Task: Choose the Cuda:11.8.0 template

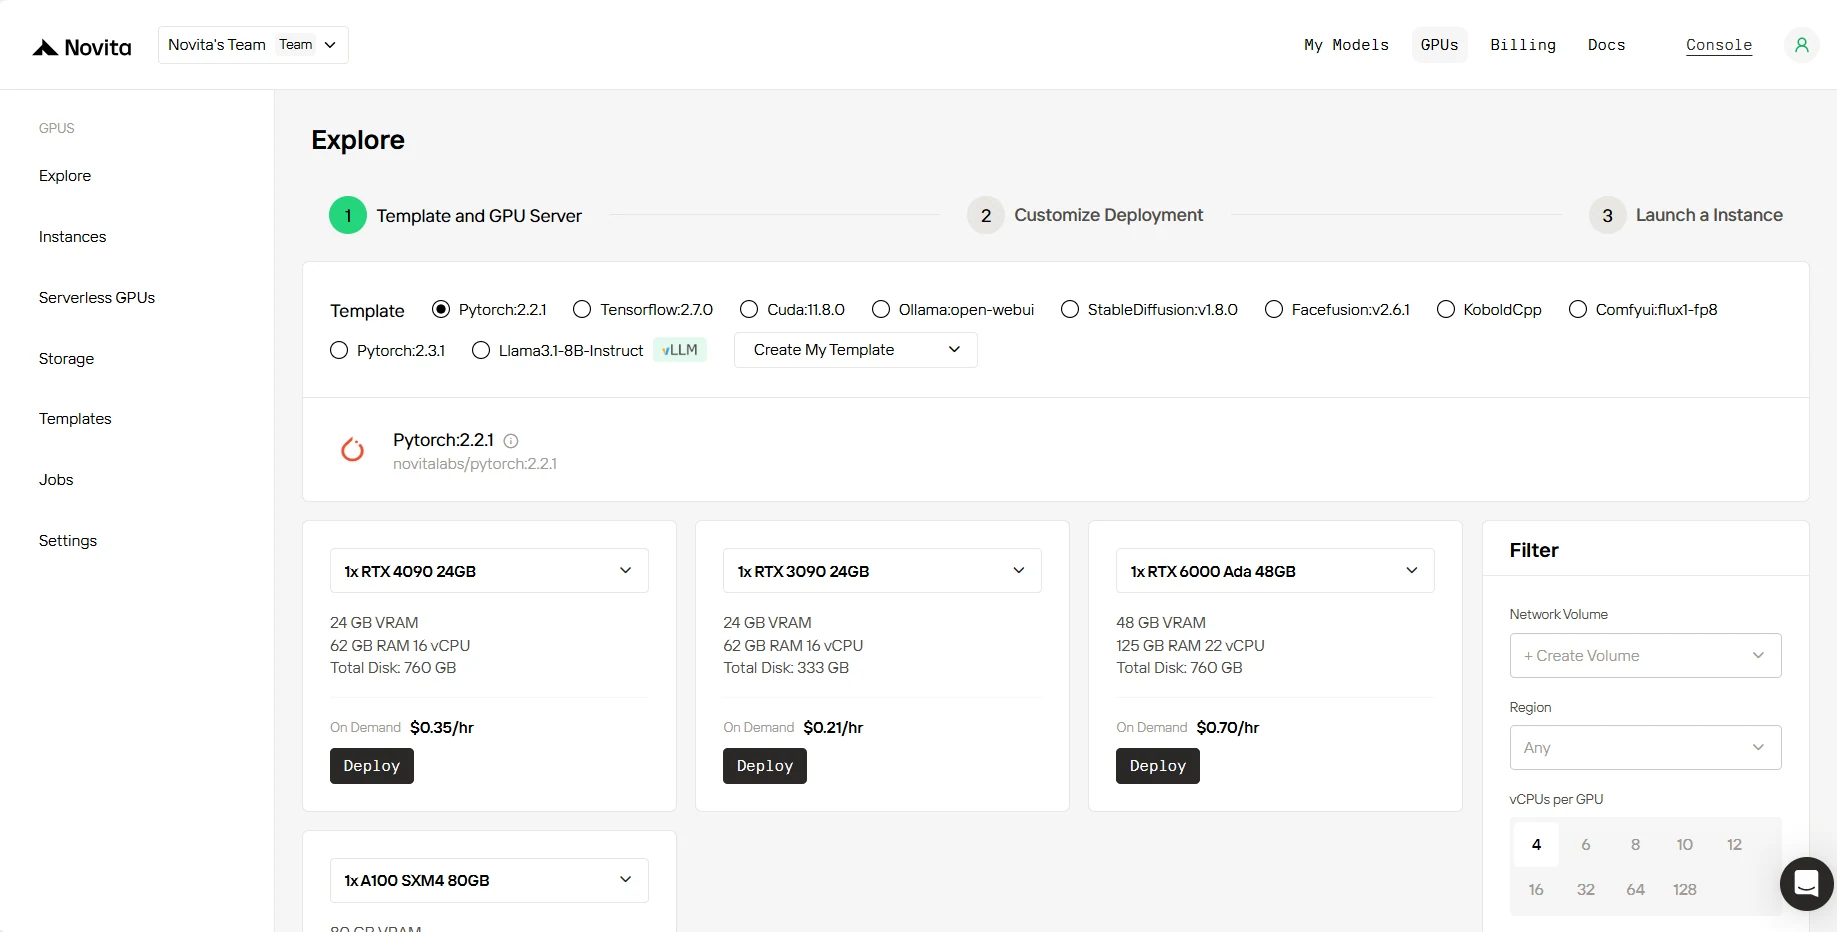Action: 749,310
